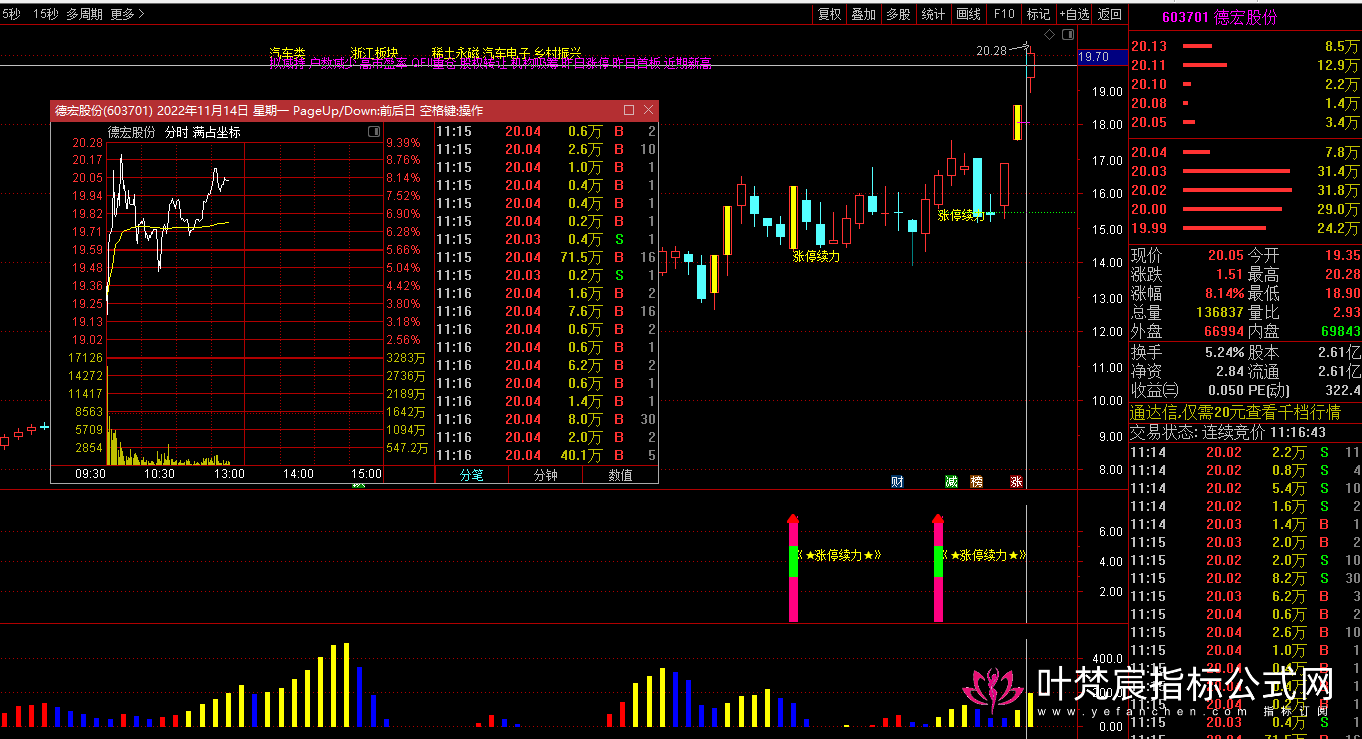Click the diamond icon above the price axis
The width and height of the screenshot is (1362, 739).
click(x=1048, y=35)
